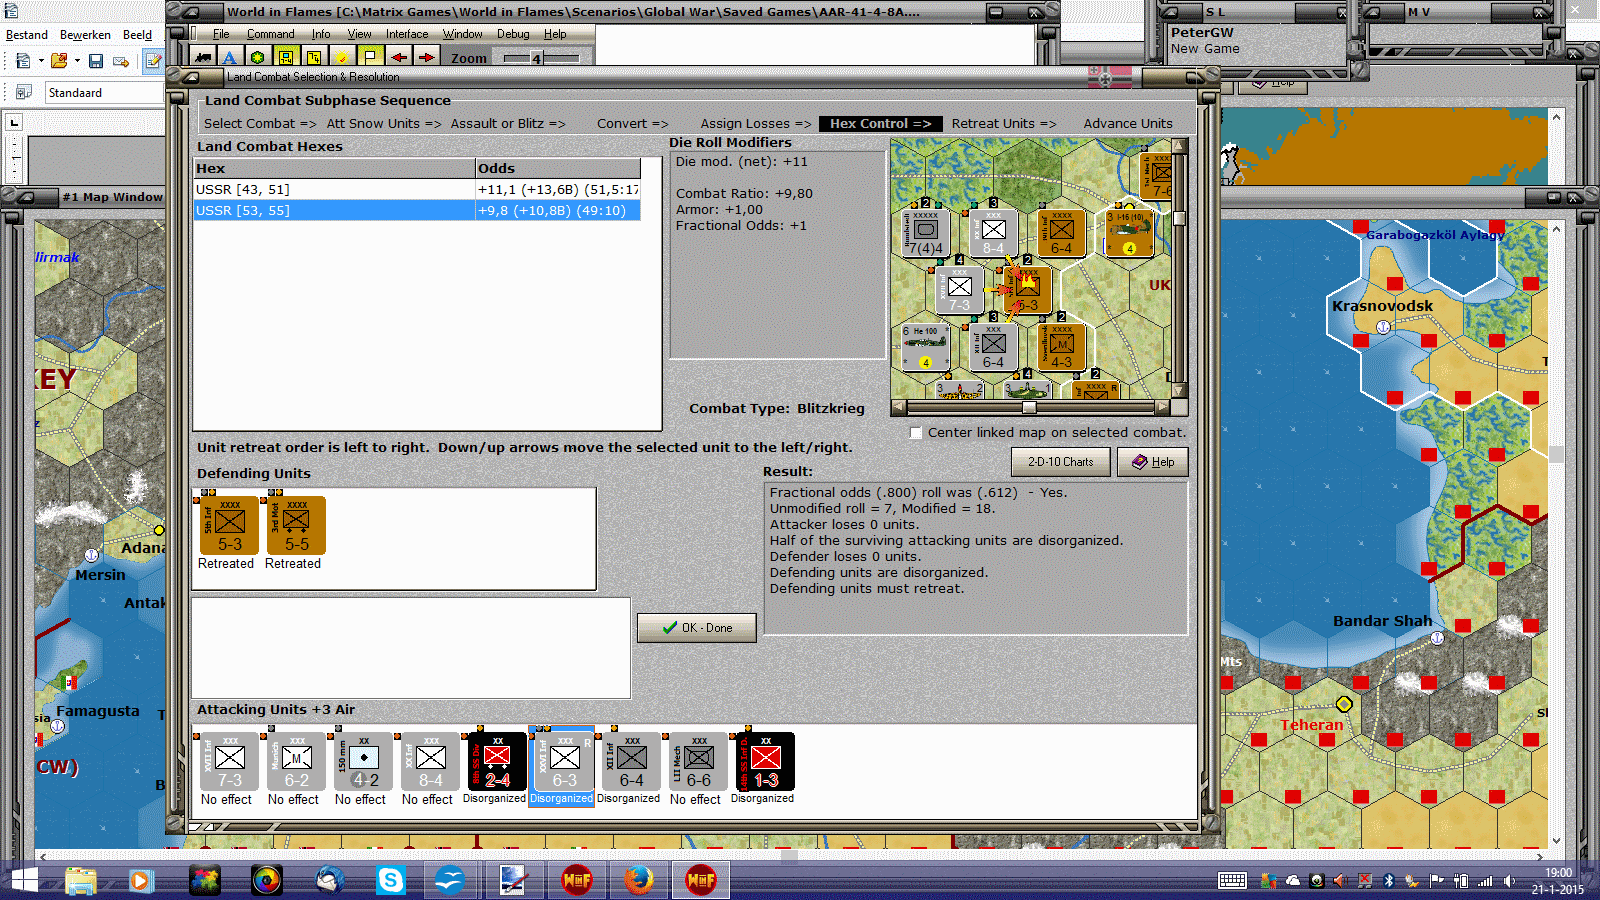Viewport: 1600px width, 900px height.
Task: Expand the open folder dropdown arrow
Action: [77, 61]
